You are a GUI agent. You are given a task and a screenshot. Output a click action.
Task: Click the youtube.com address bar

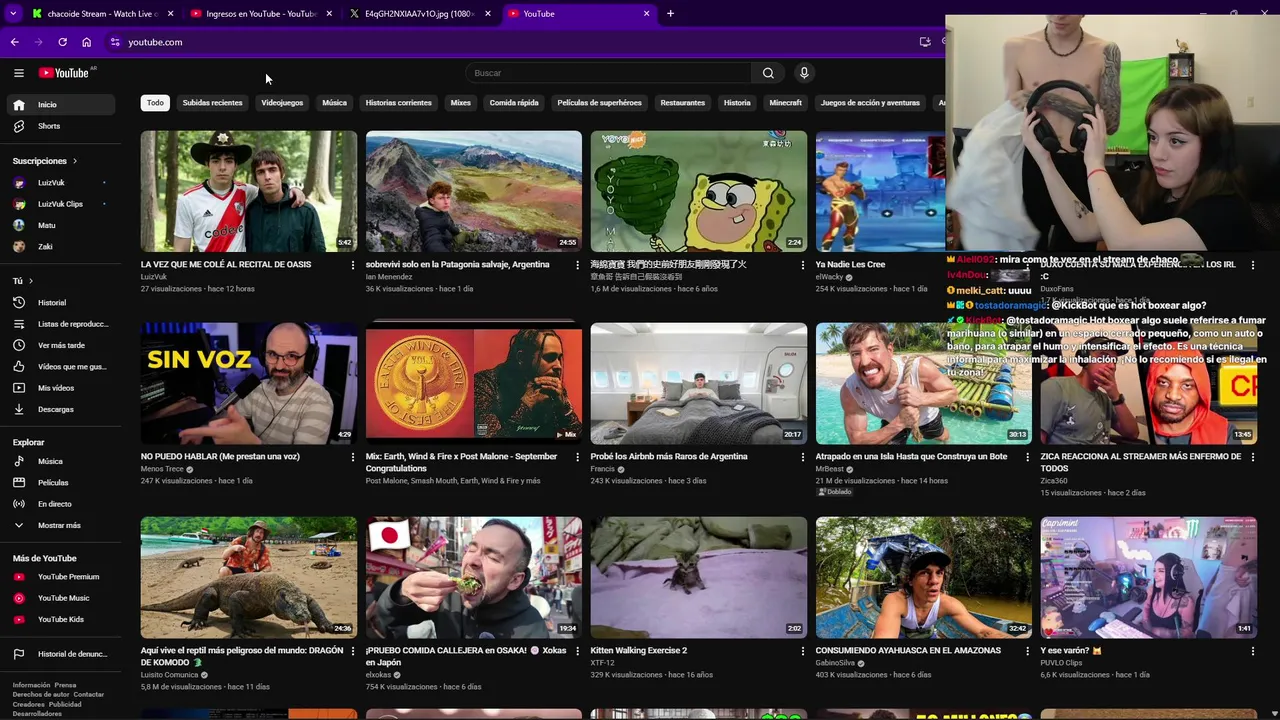[520, 42]
